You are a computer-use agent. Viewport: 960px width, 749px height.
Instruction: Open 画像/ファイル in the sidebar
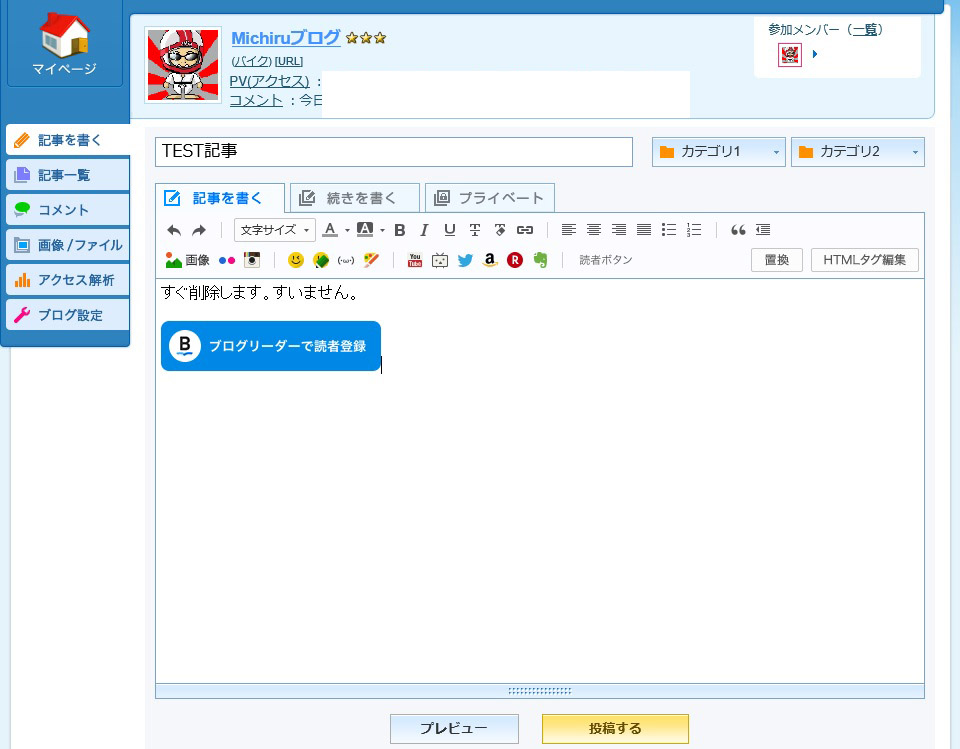click(68, 245)
